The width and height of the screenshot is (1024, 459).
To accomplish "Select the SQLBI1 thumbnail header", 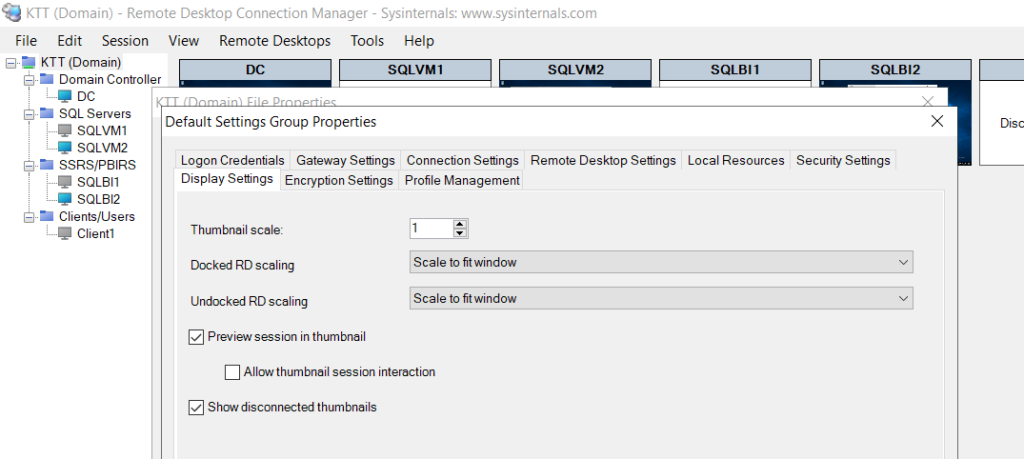I will click(735, 70).
